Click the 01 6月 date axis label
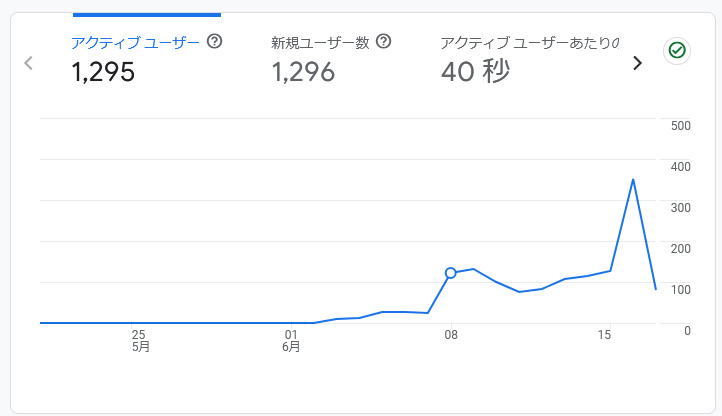 pos(291,340)
